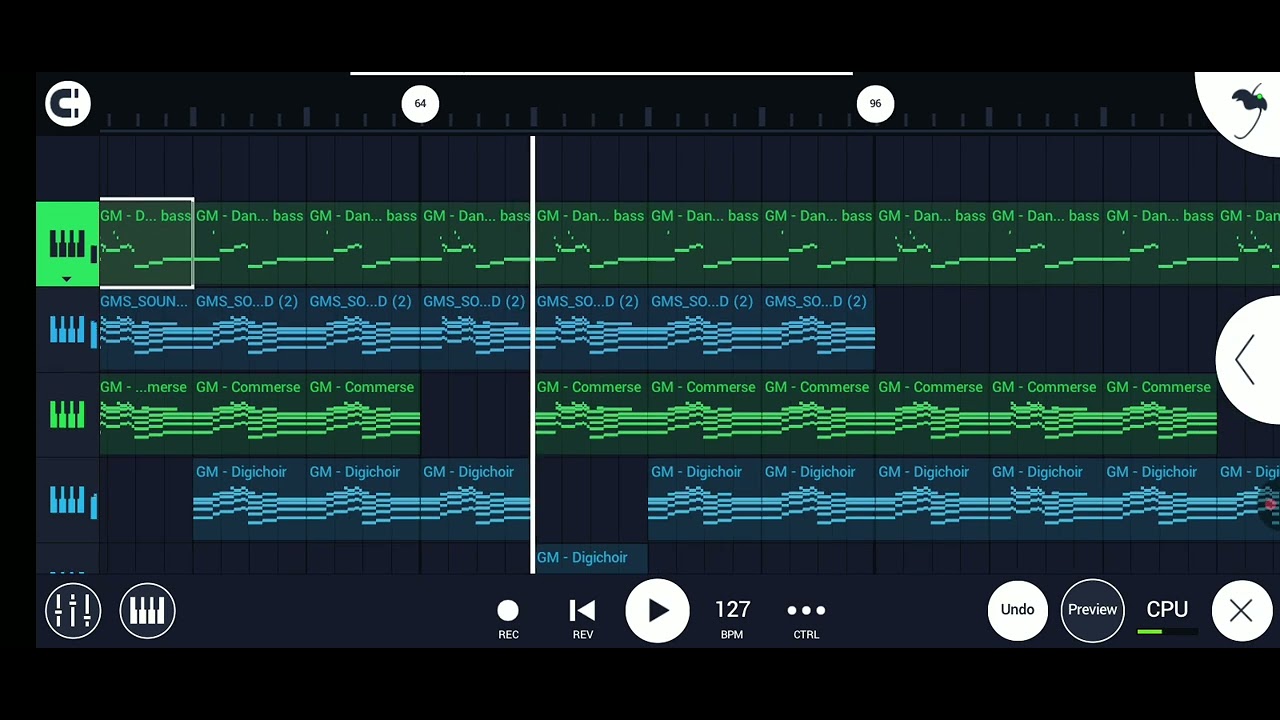Change the 127 BPM tempo

[732, 618]
